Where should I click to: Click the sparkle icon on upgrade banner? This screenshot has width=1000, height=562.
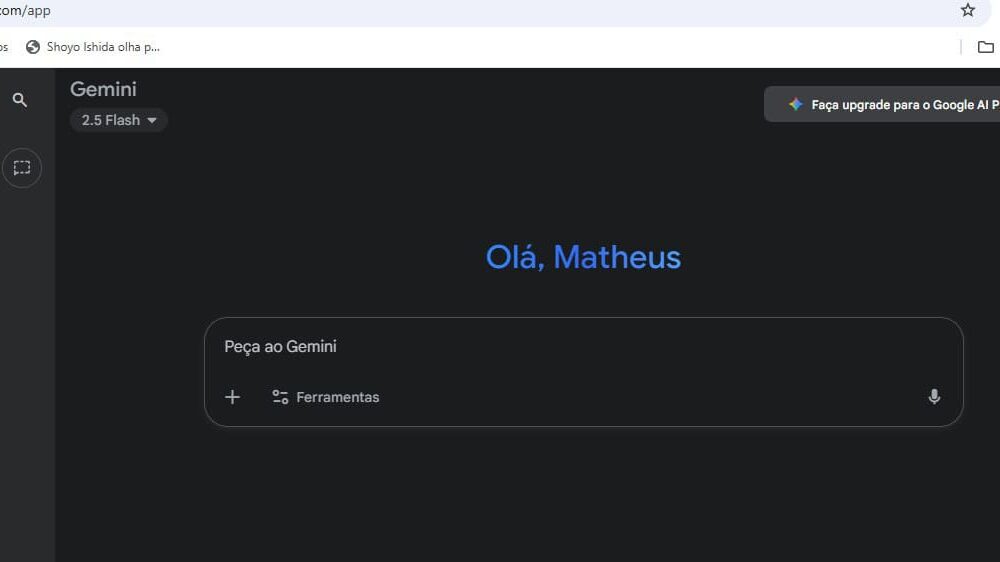795,104
